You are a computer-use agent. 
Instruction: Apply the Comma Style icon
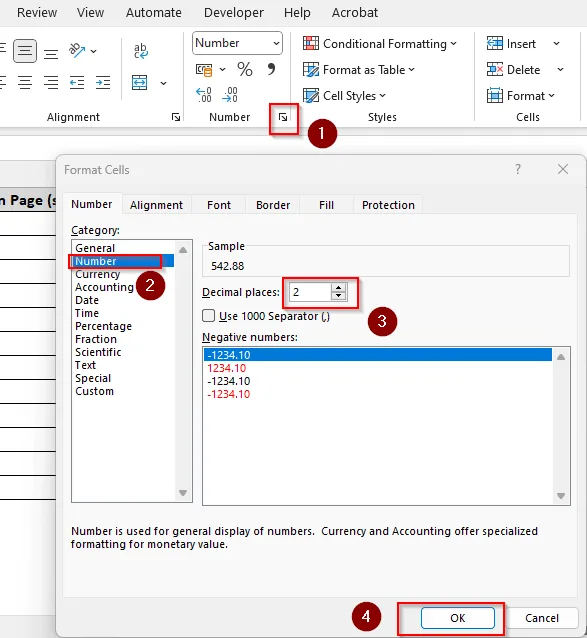(271, 69)
